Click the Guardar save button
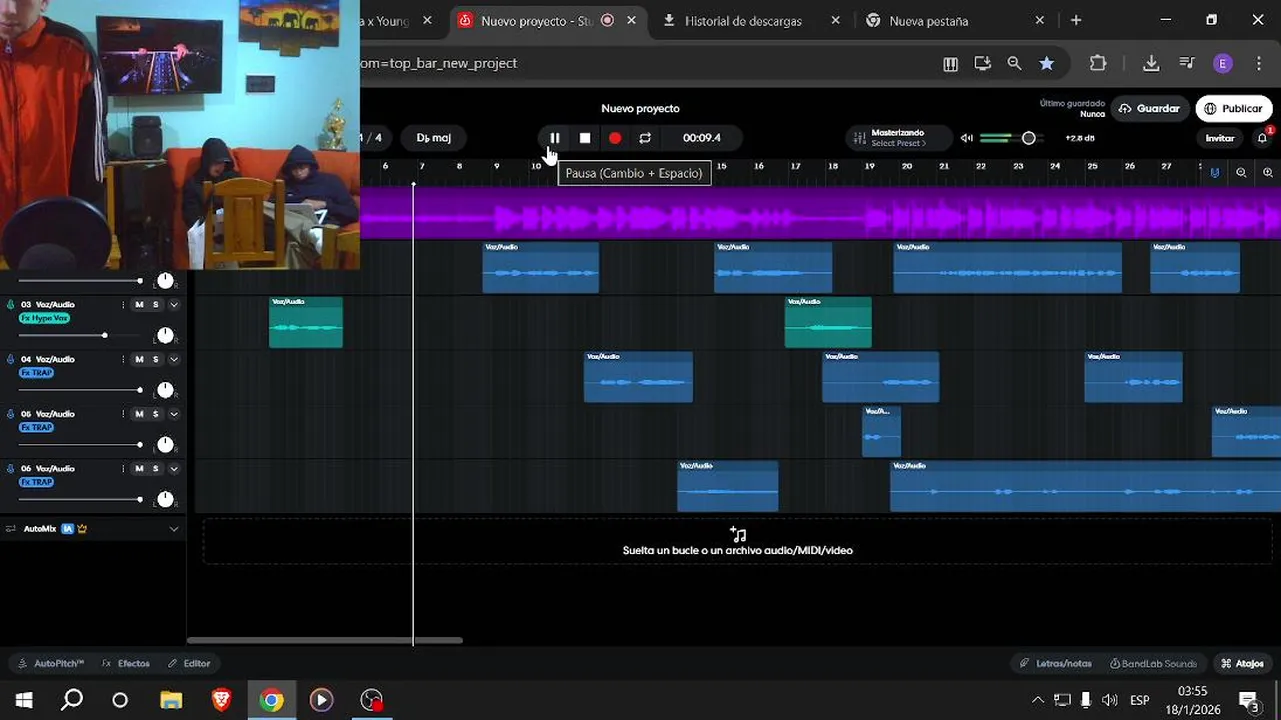The height and width of the screenshot is (720, 1281). point(1148,109)
